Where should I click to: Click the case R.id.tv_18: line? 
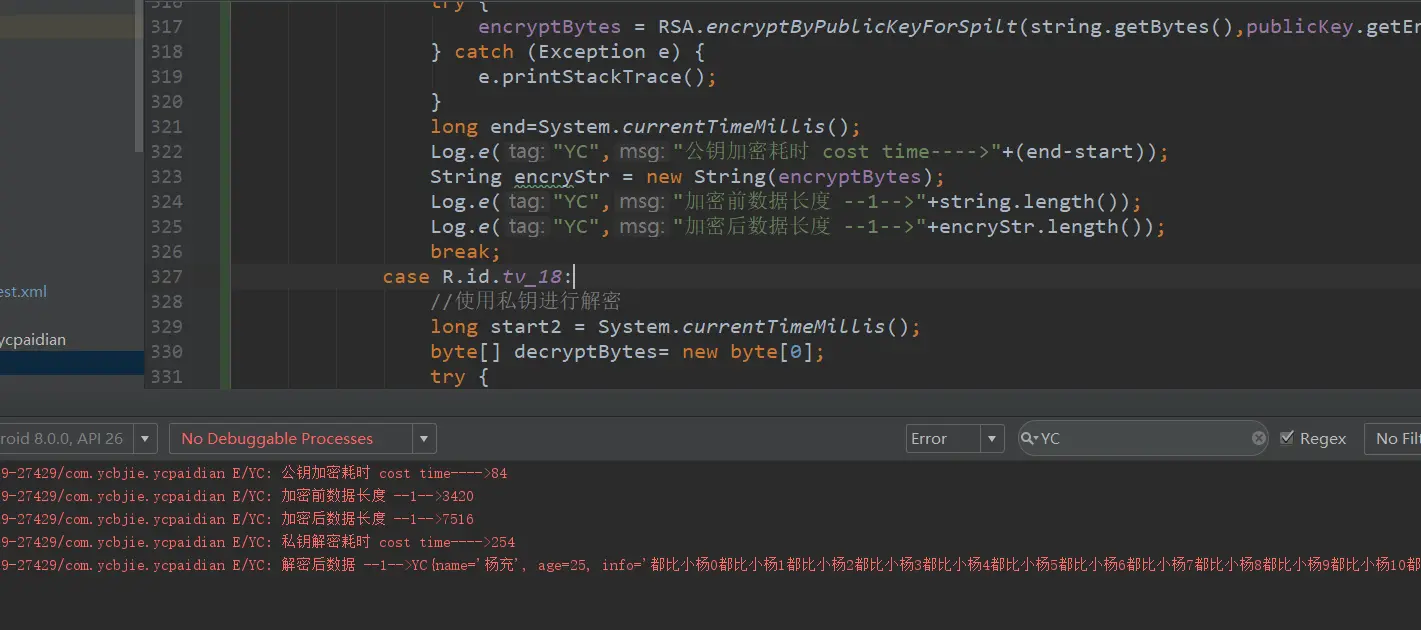point(478,277)
